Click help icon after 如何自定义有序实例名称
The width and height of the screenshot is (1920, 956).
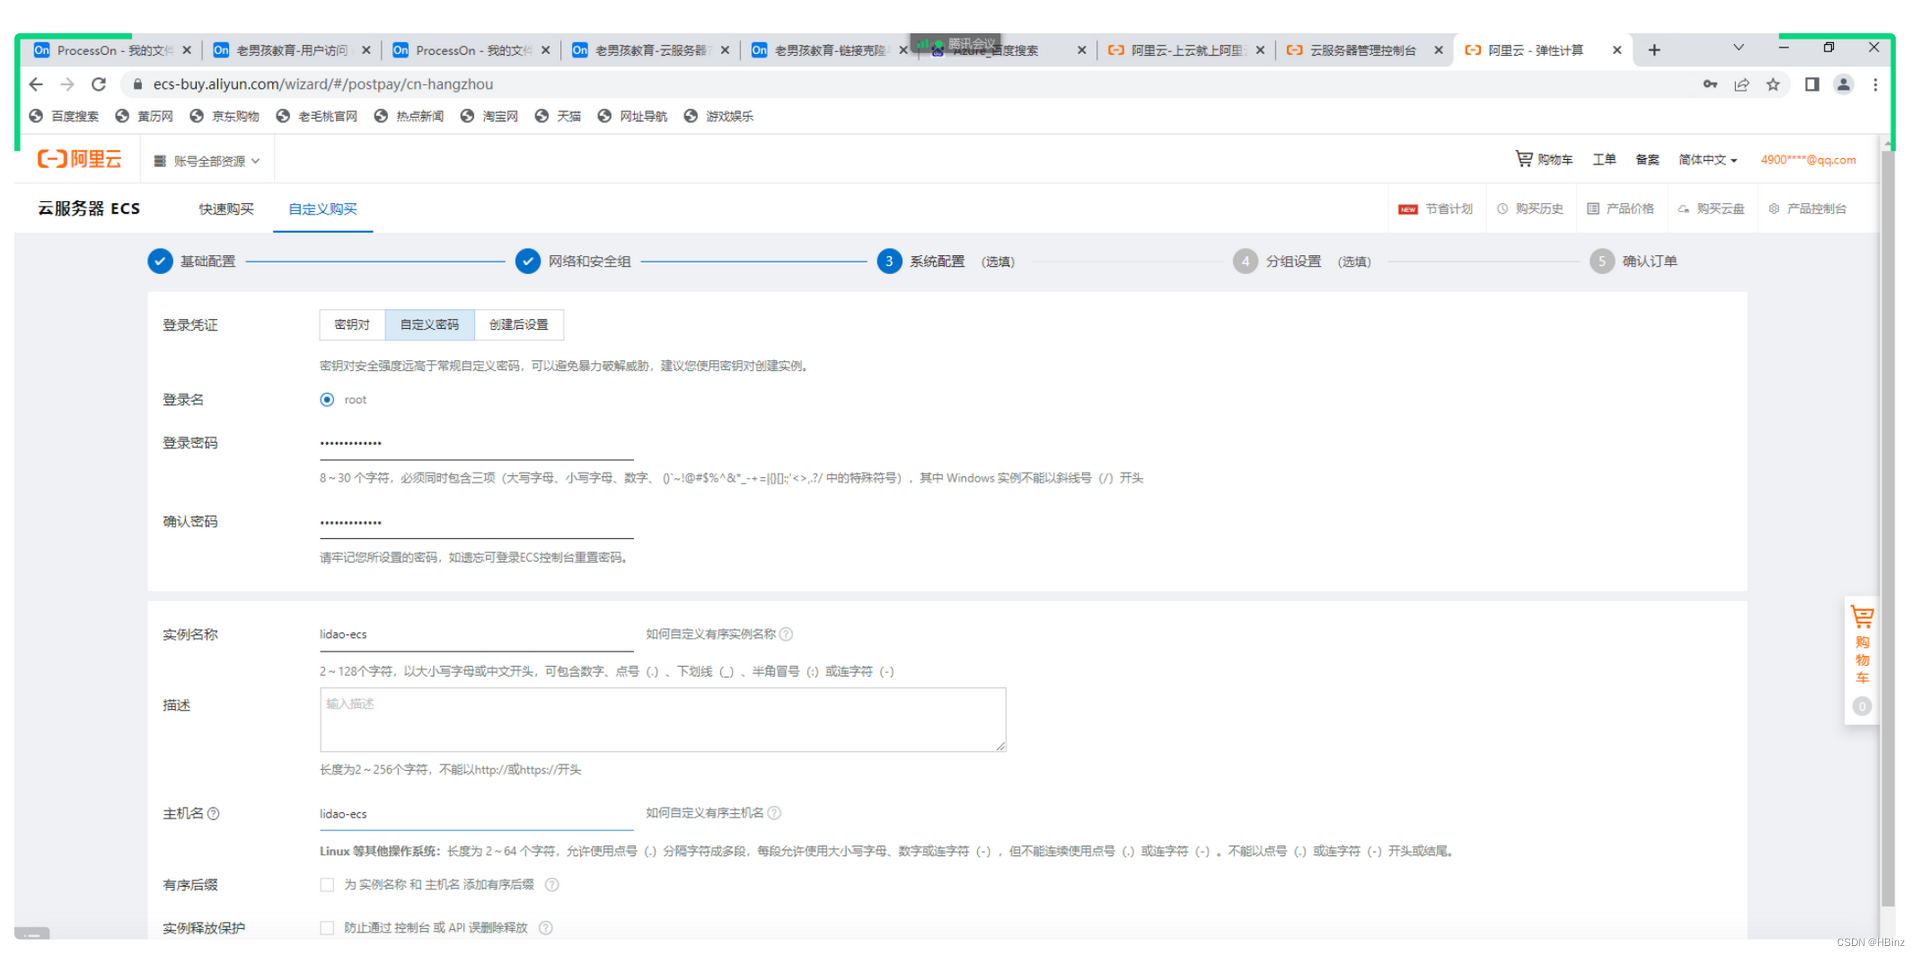coord(786,634)
